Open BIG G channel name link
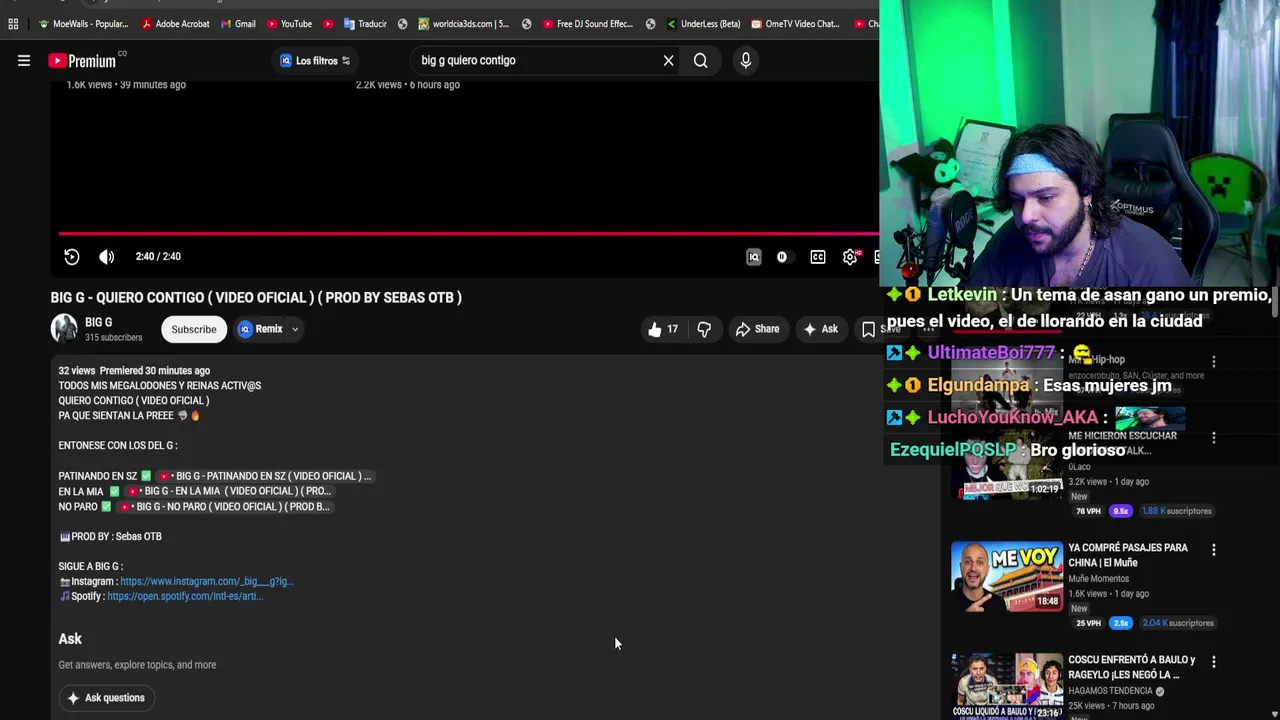The image size is (1280, 720). tap(99, 322)
